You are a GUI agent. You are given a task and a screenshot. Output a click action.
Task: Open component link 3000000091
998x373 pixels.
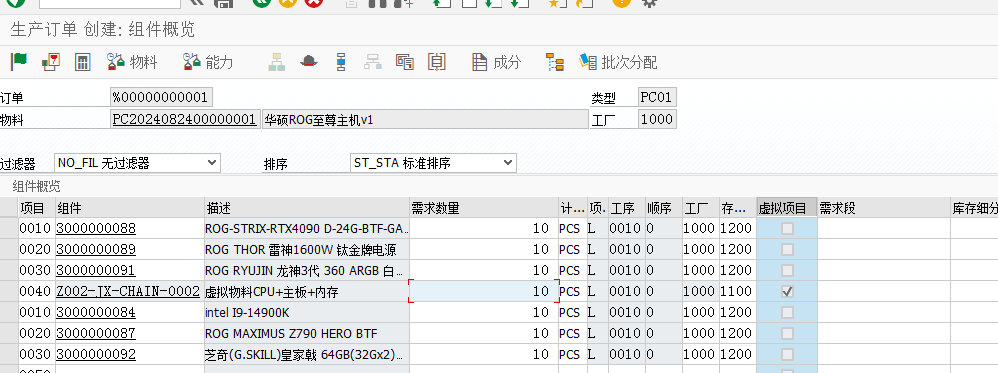96,270
